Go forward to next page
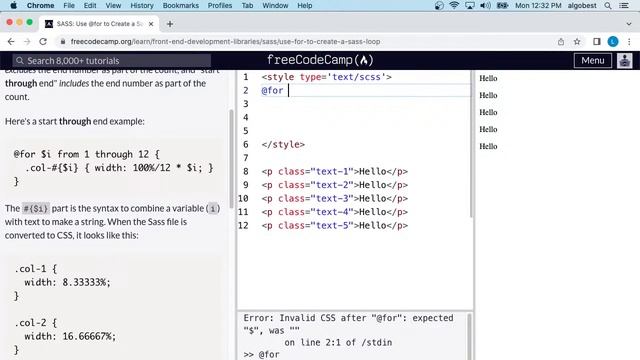The width and height of the screenshot is (640, 360). pos(27,42)
